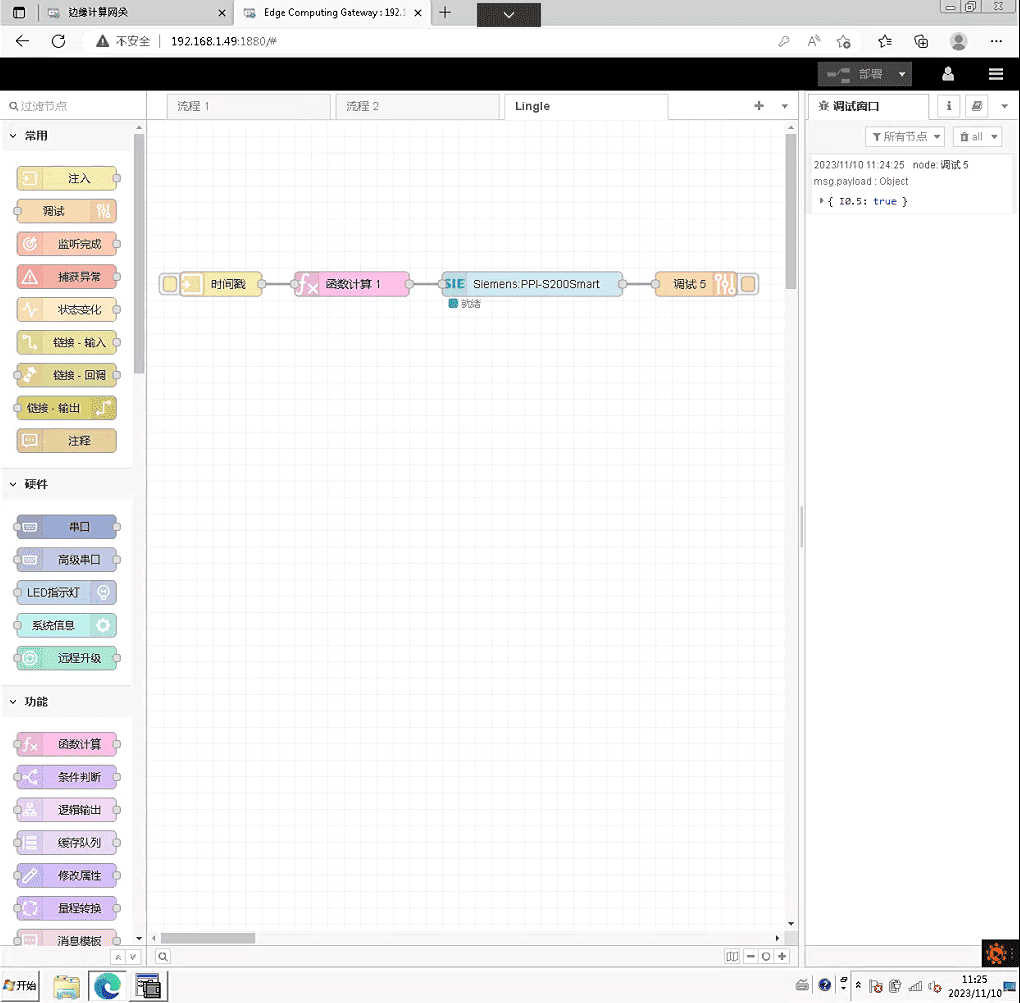Expand the I0.5 payload object in debug
1020x1003 pixels.
[x=822, y=201]
